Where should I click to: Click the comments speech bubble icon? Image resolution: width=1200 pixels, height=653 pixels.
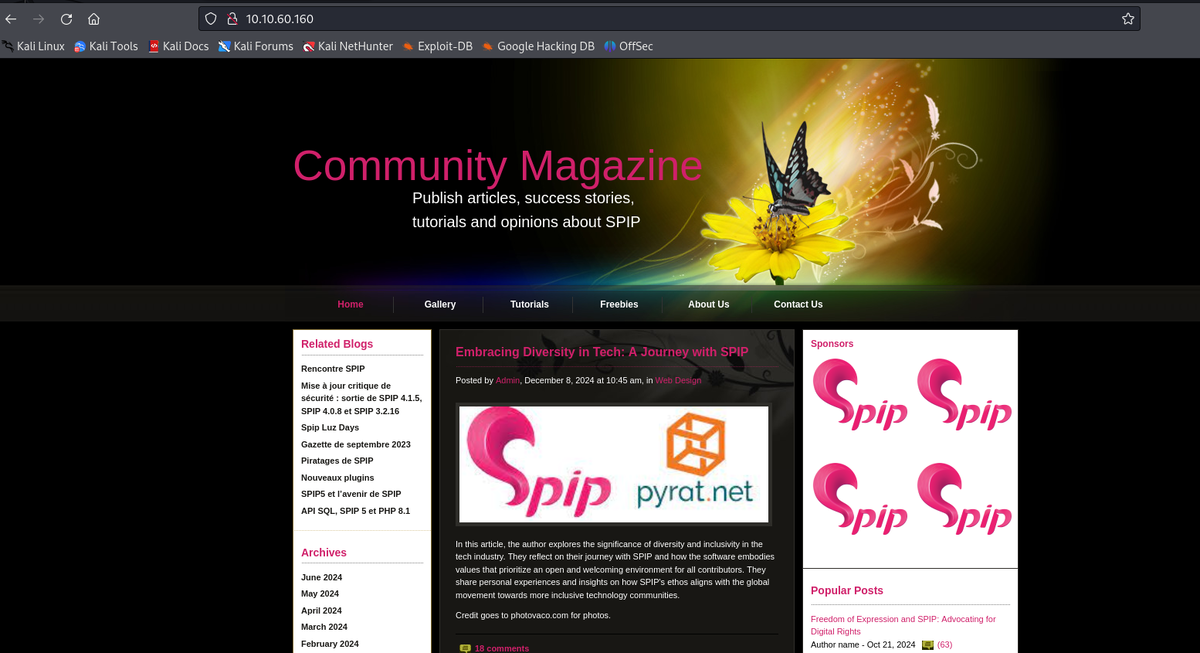[465, 648]
